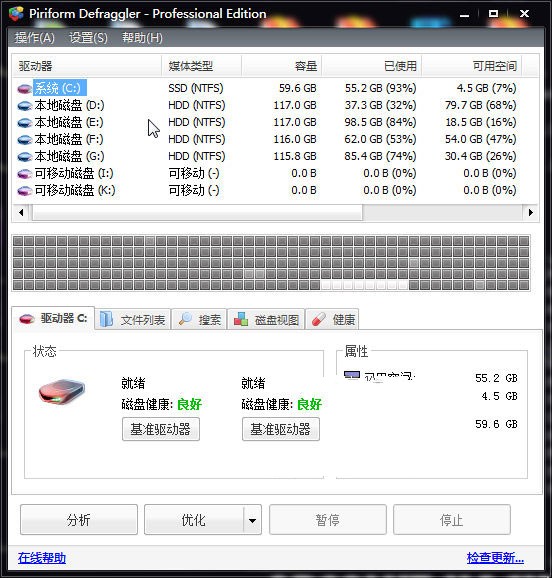Click the file list tab folder icon
The height and width of the screenshot is (578, 552).
[x=107, y=319]
